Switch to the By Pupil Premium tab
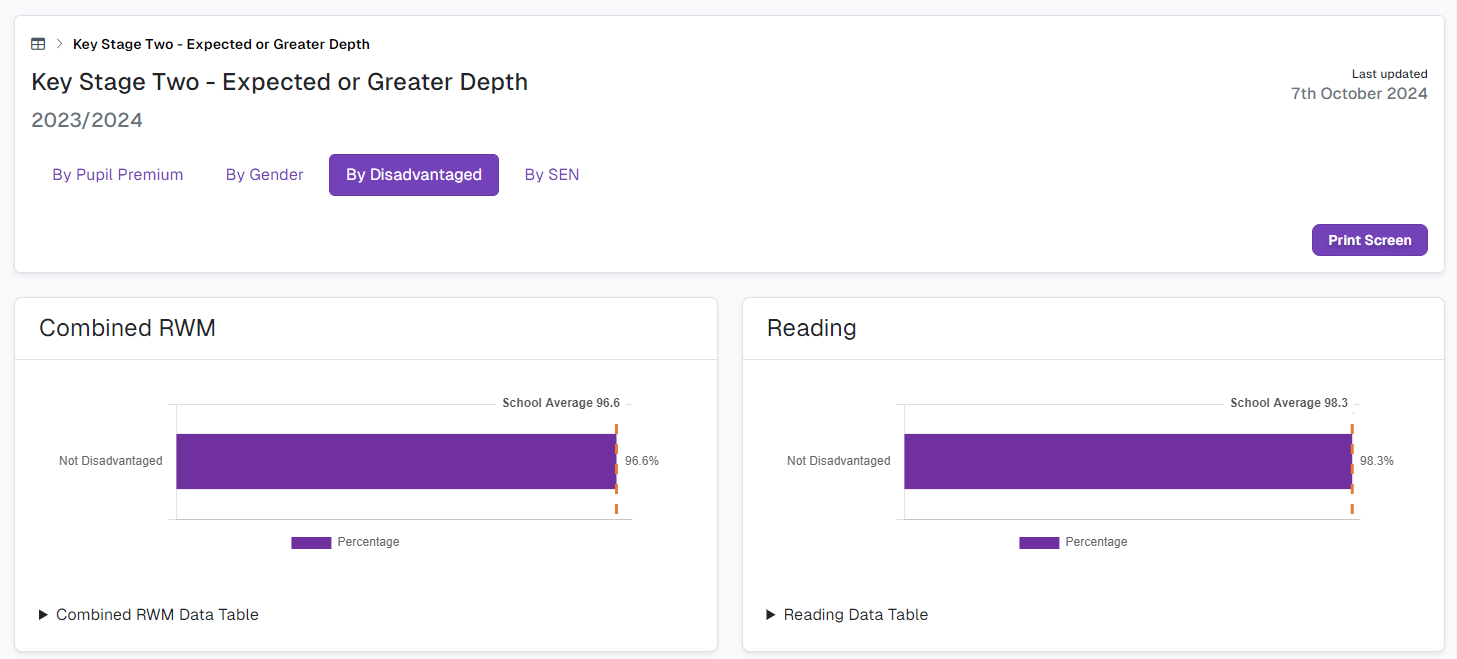Image resolution: width=1457 pixels, height=659 pixels. [118, 175]
